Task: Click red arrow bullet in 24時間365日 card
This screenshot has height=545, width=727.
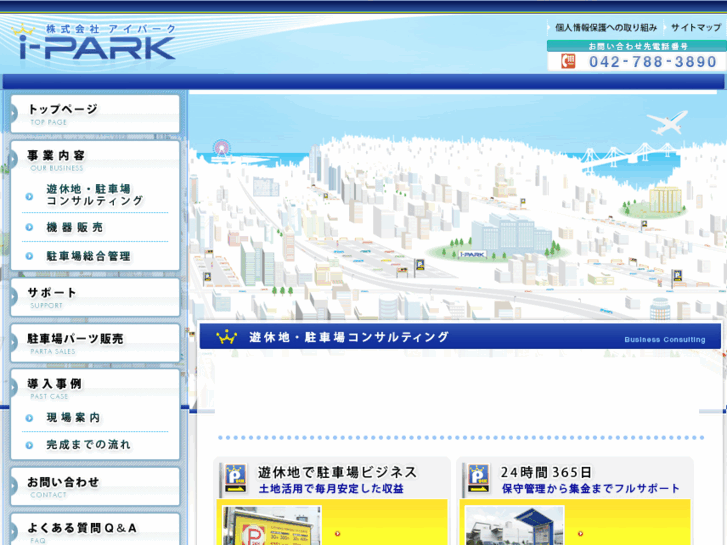Action: tap(580, 534)
